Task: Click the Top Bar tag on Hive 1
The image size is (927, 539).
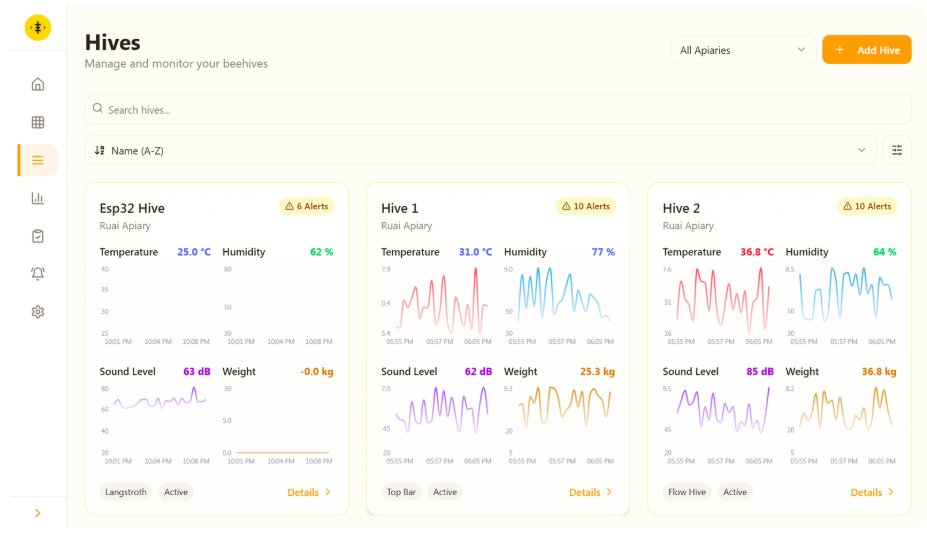Action: (x=401, y=492)
